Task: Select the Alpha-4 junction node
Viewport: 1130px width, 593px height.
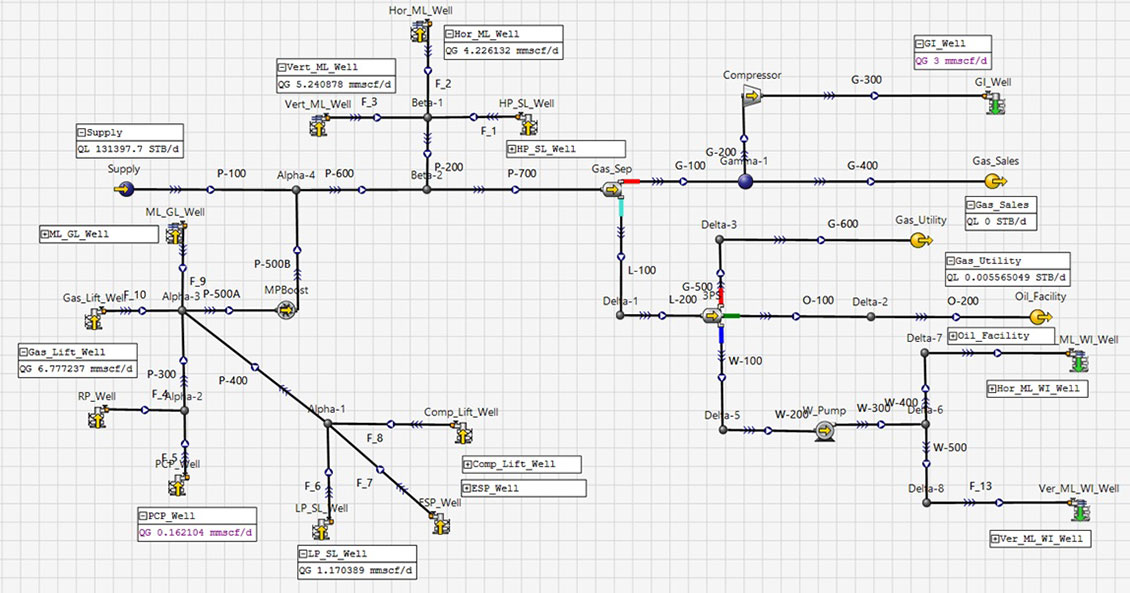Action: [296, 188]
